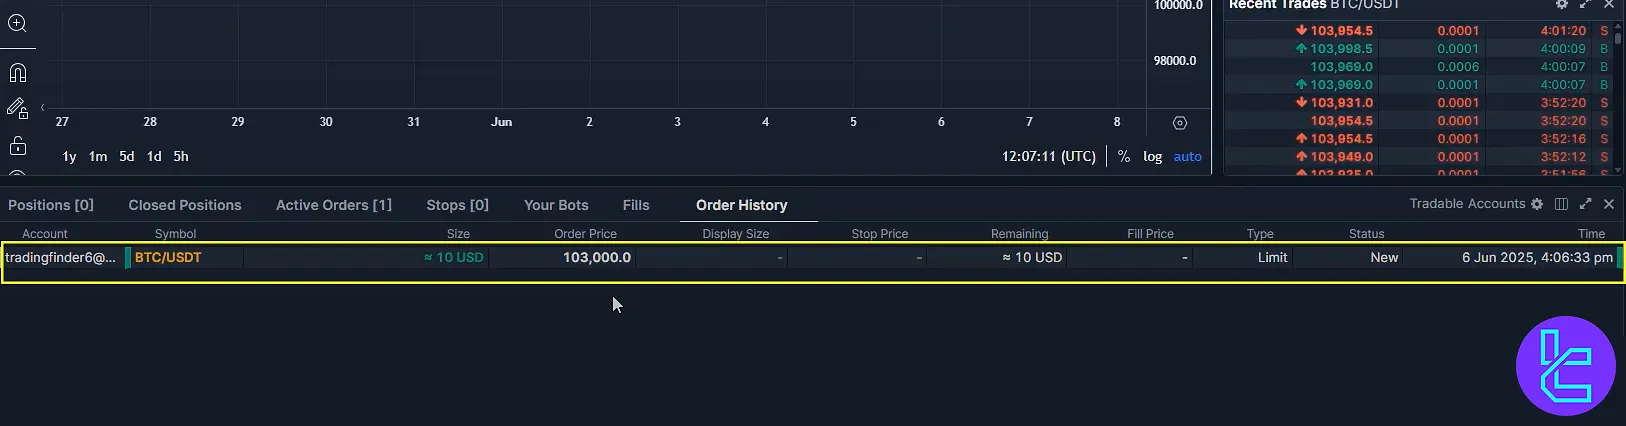Click recent trade at 4:01:20
The height and width of the screenshot is (426, 1626).
[x=1563, y=31]
